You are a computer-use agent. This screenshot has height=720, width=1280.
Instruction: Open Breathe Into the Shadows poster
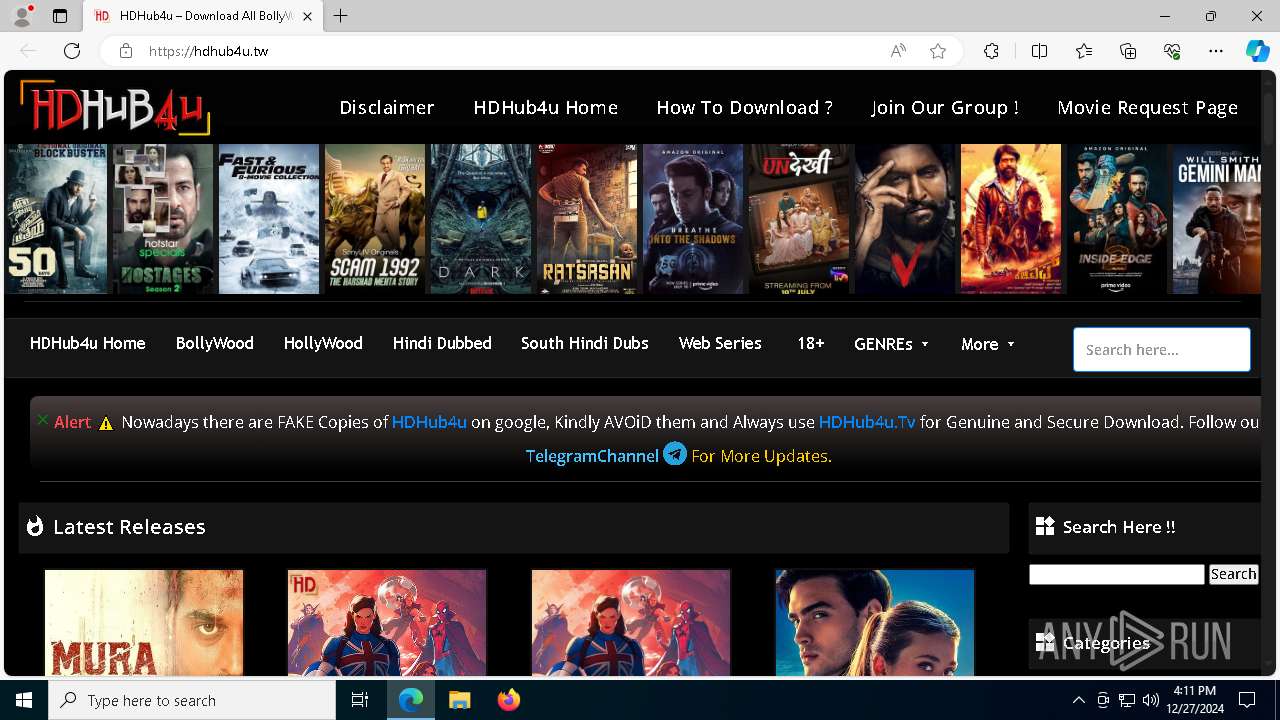(693, 219)
